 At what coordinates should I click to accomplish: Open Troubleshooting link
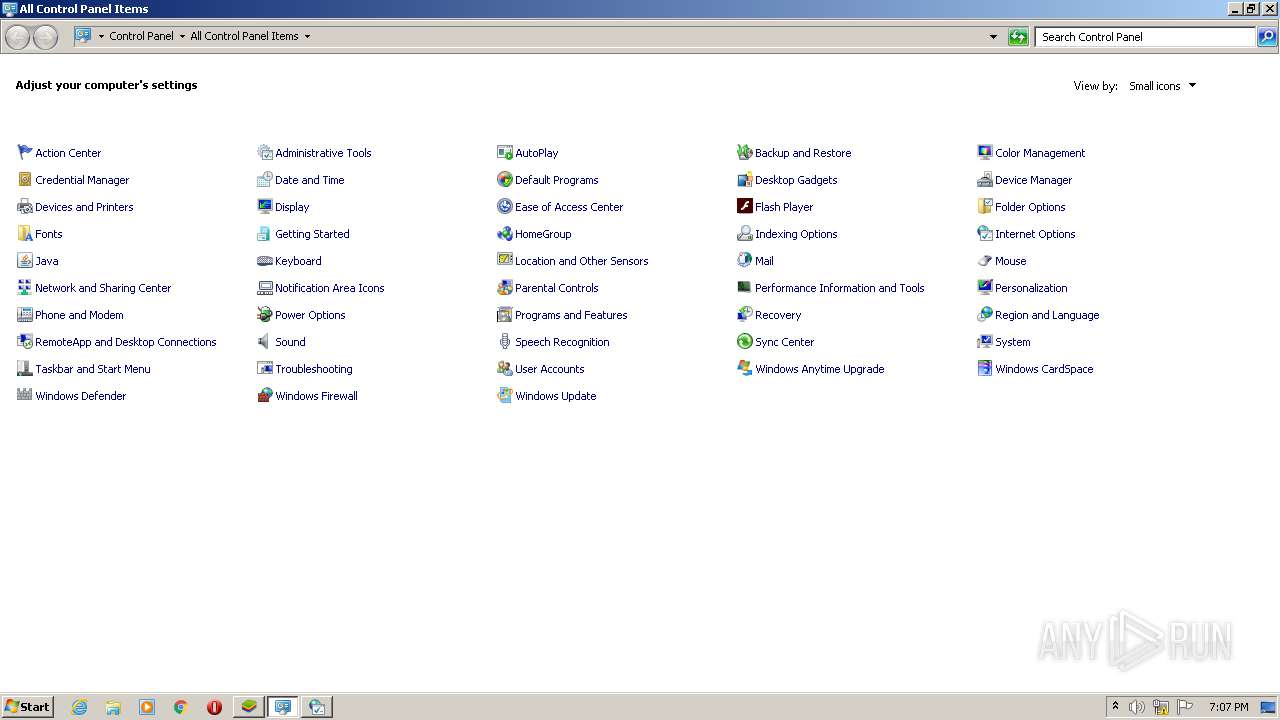[x=314, y=369]
